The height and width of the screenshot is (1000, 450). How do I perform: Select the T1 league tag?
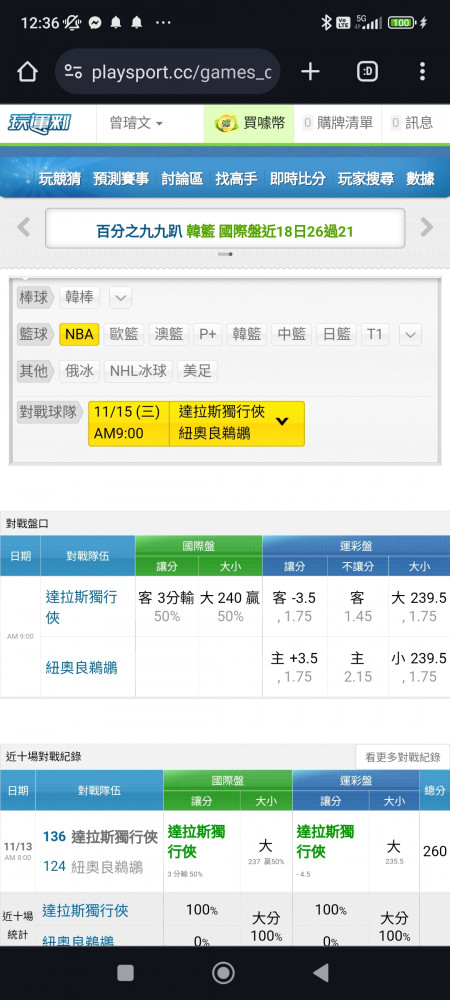[x=375, y=334]
